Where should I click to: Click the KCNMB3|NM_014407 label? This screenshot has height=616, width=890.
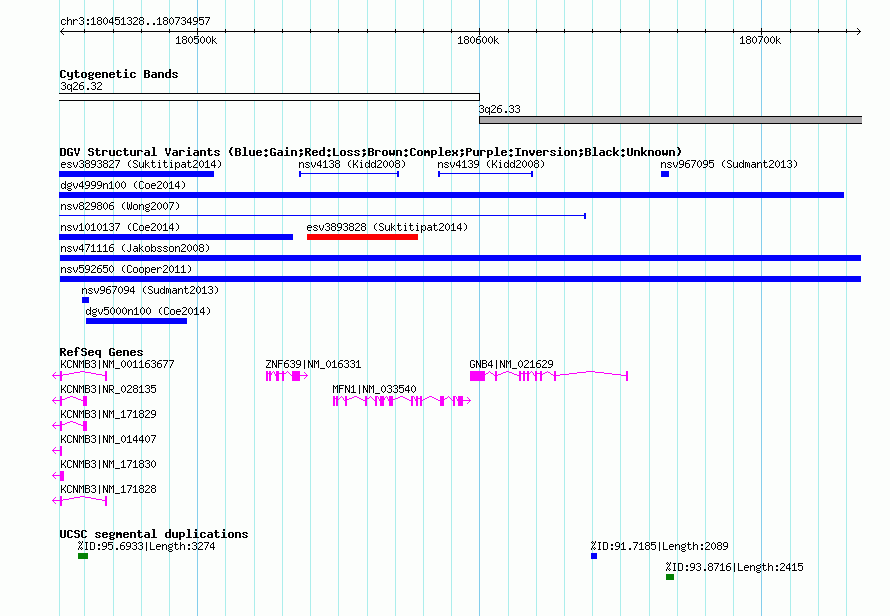click(x=108, y=439)
